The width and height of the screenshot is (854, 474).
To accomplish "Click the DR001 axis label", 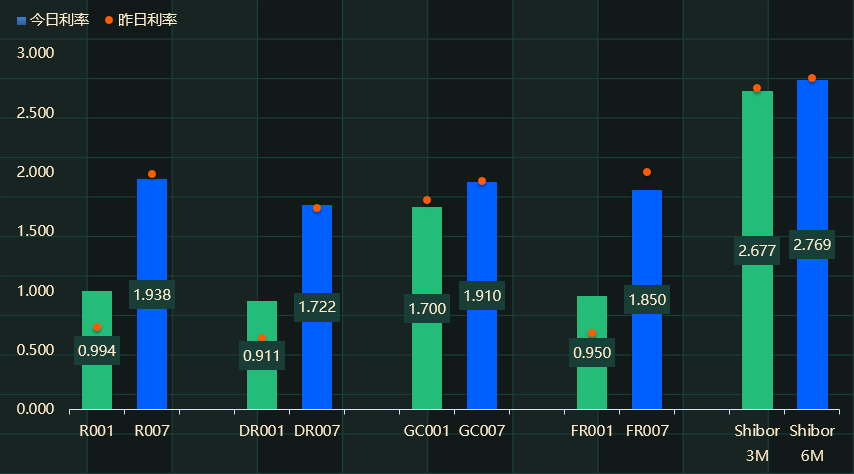I will coord(262,431).
